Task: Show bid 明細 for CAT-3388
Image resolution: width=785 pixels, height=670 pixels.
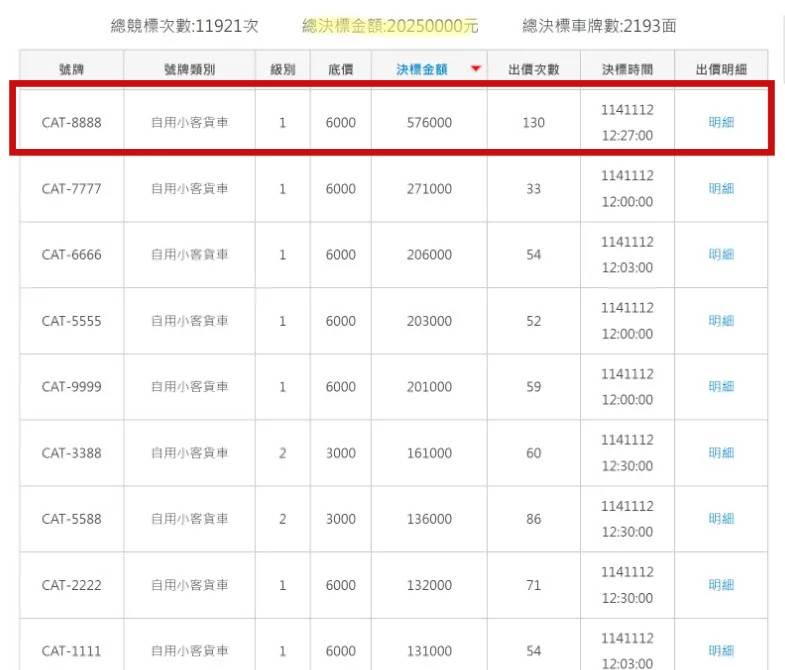Action: (721, 452)
